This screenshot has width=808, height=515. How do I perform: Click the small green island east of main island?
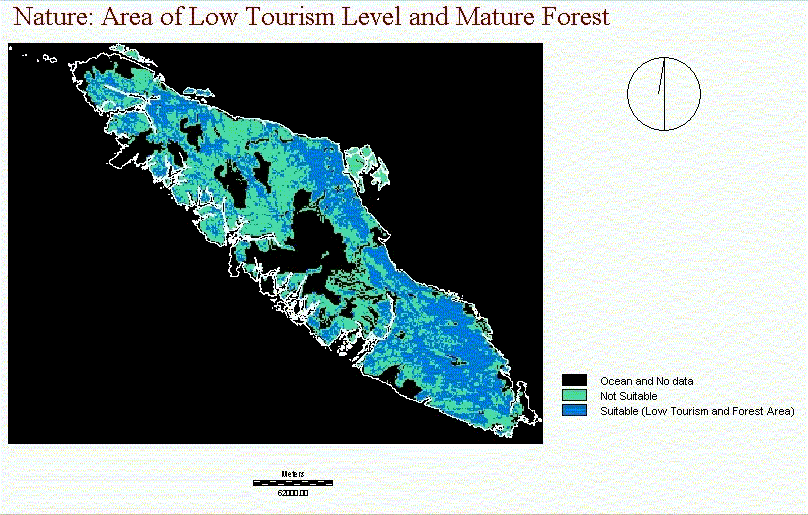[x=366, y=166]
